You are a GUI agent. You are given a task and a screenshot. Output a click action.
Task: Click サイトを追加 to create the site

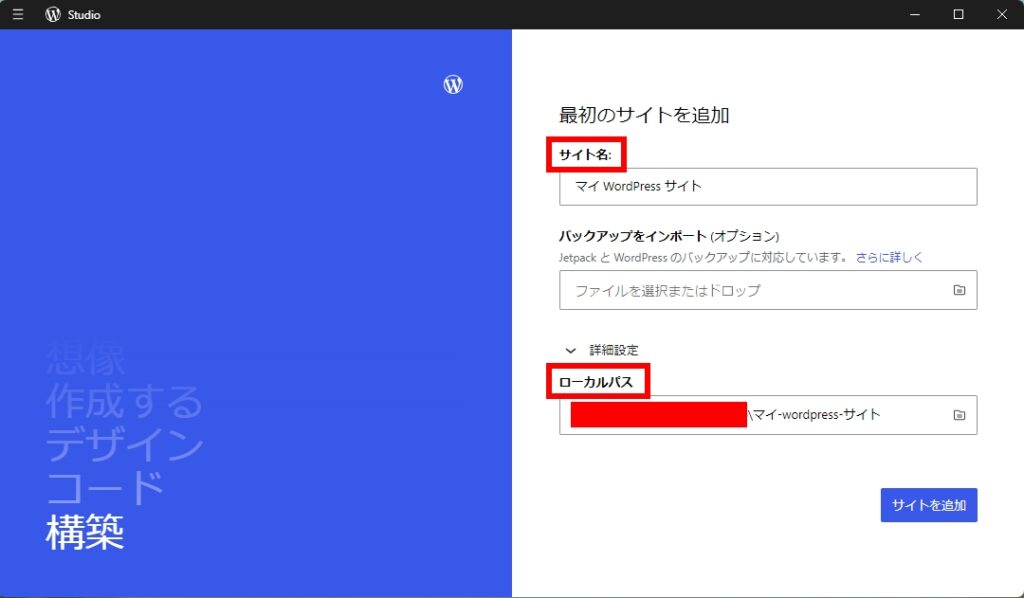[x=928, y=505]
